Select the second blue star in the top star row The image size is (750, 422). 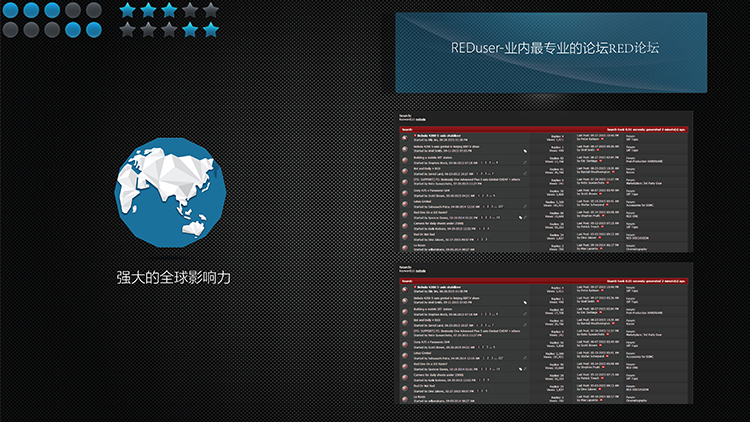pos(148,10)
